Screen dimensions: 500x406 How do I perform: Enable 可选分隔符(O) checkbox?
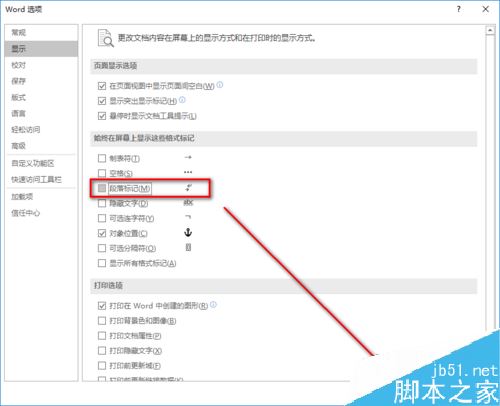click(x=102, y=248)
